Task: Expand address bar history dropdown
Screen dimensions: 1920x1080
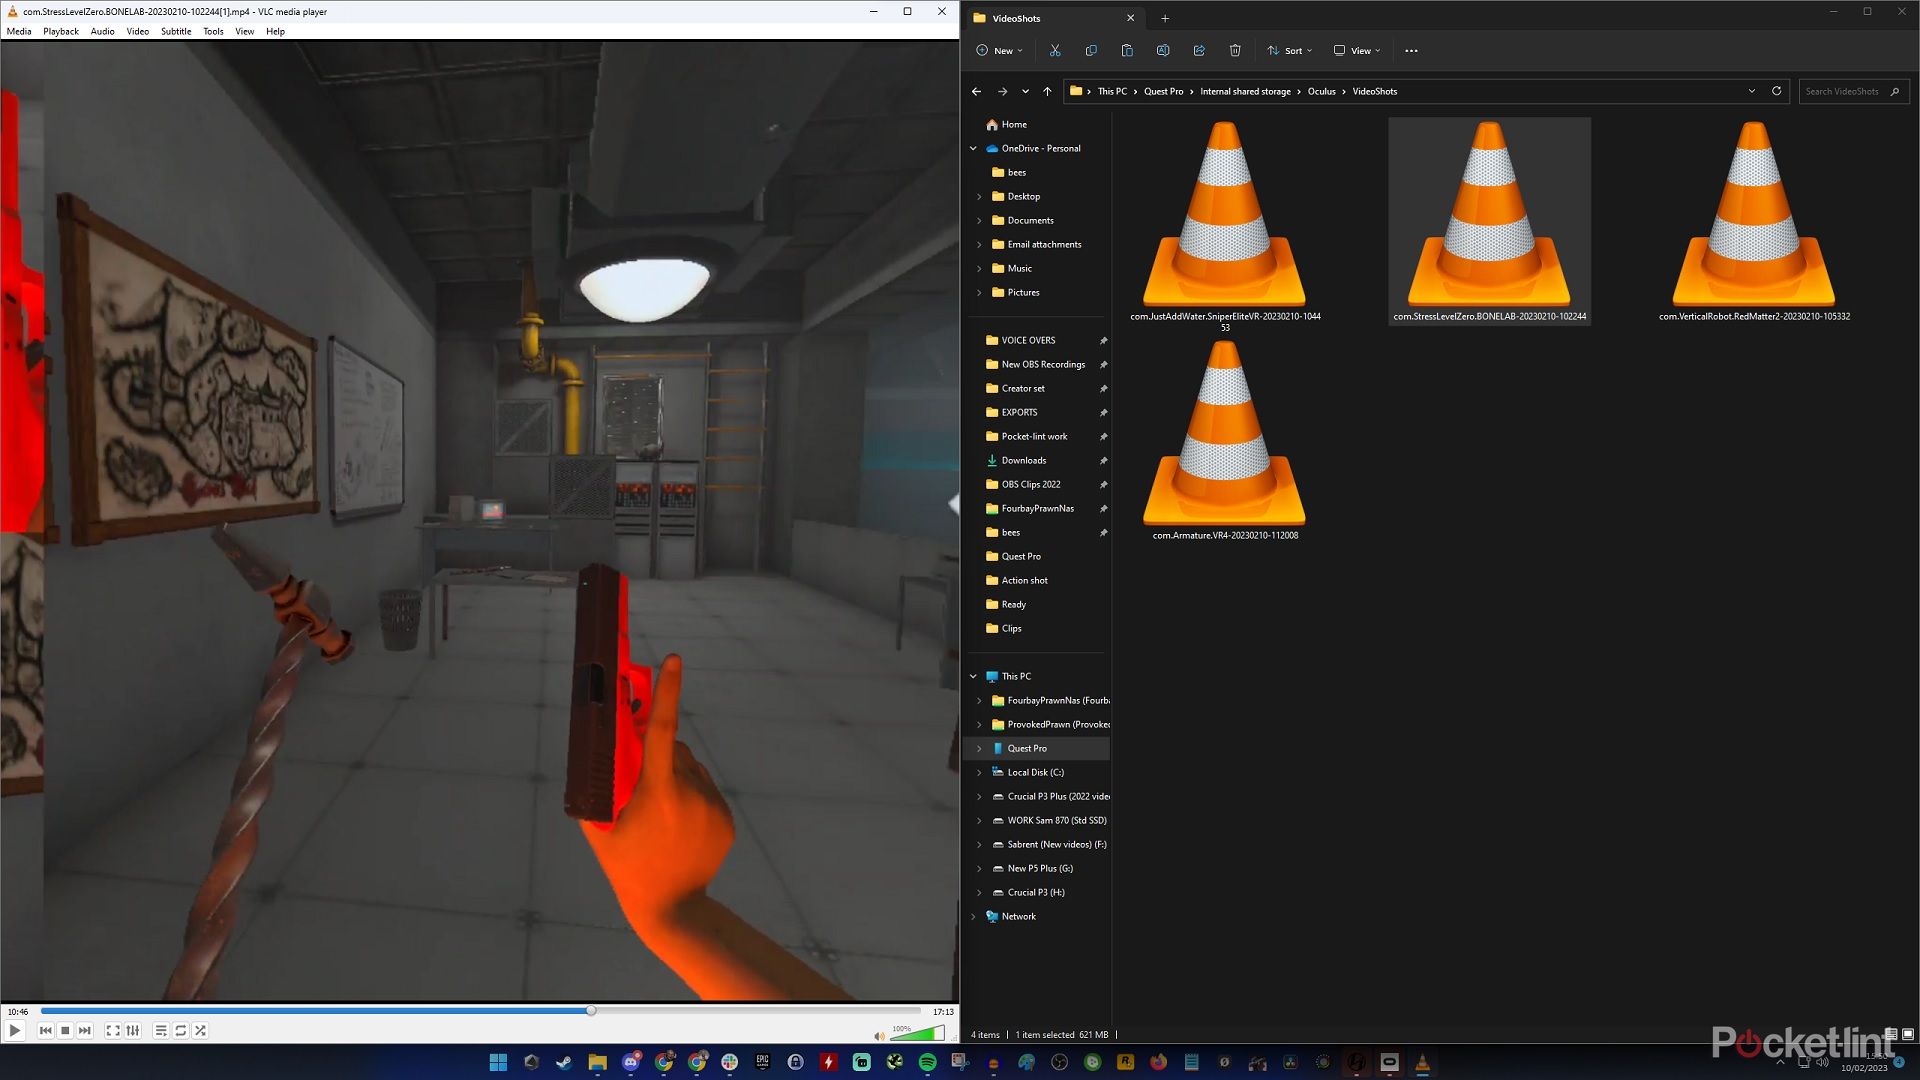Action: pos(1752,91)
